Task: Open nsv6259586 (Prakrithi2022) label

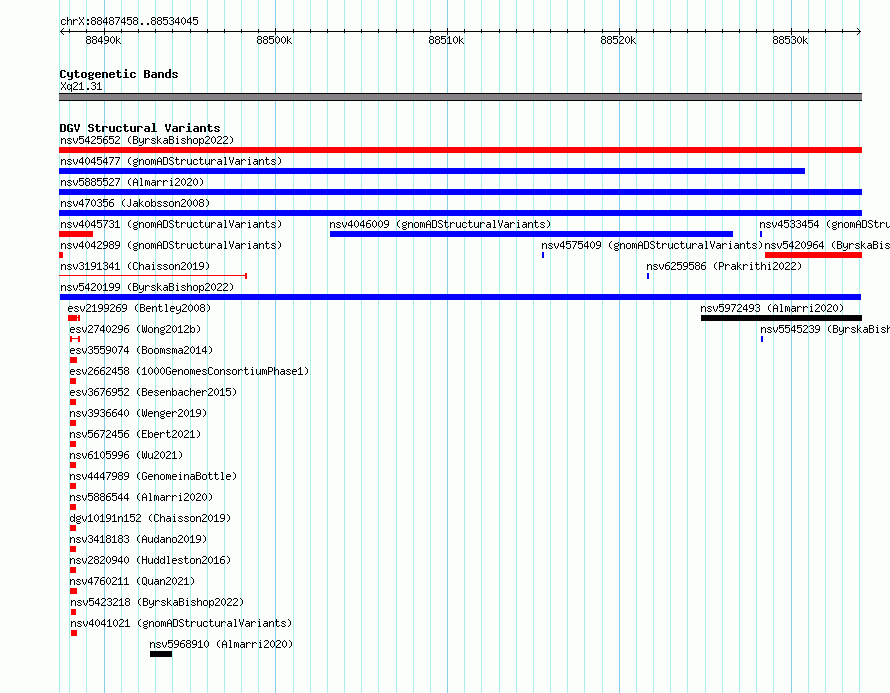Action: 724,266
